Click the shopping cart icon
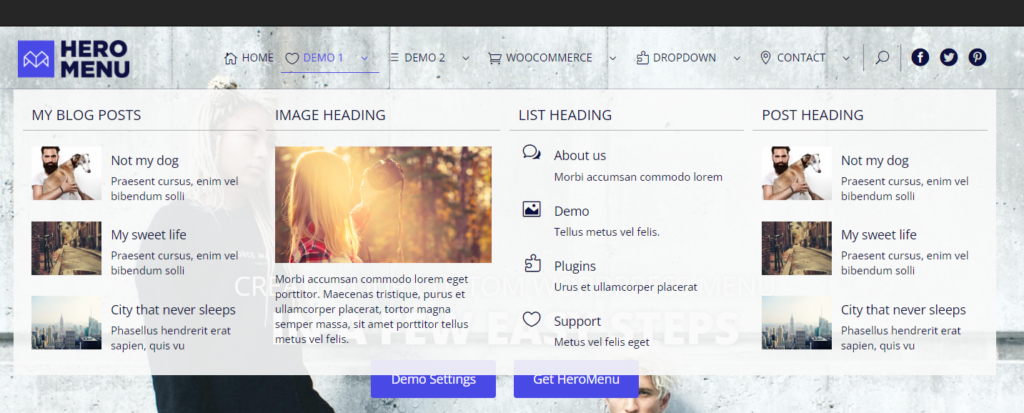1024x413 pixels. point(494,58)
